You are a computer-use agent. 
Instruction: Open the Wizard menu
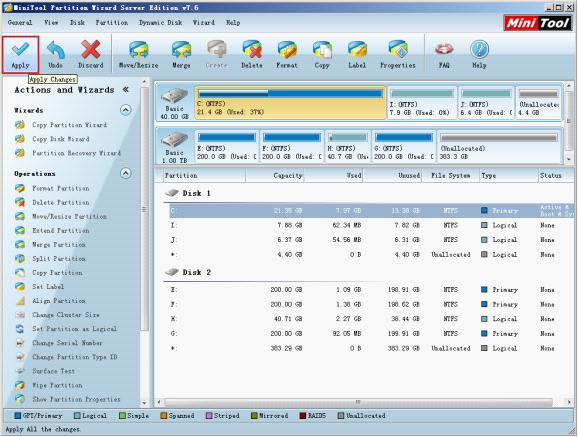coord(203,22)
